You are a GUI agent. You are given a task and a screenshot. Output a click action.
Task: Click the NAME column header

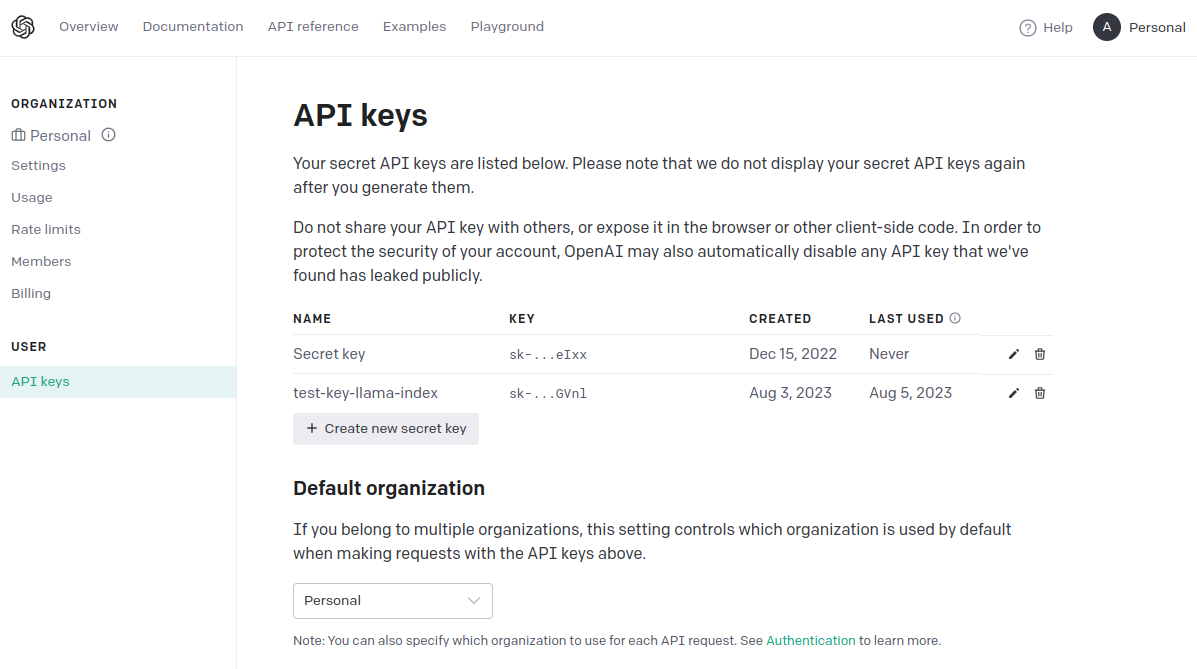coord(312,318)
